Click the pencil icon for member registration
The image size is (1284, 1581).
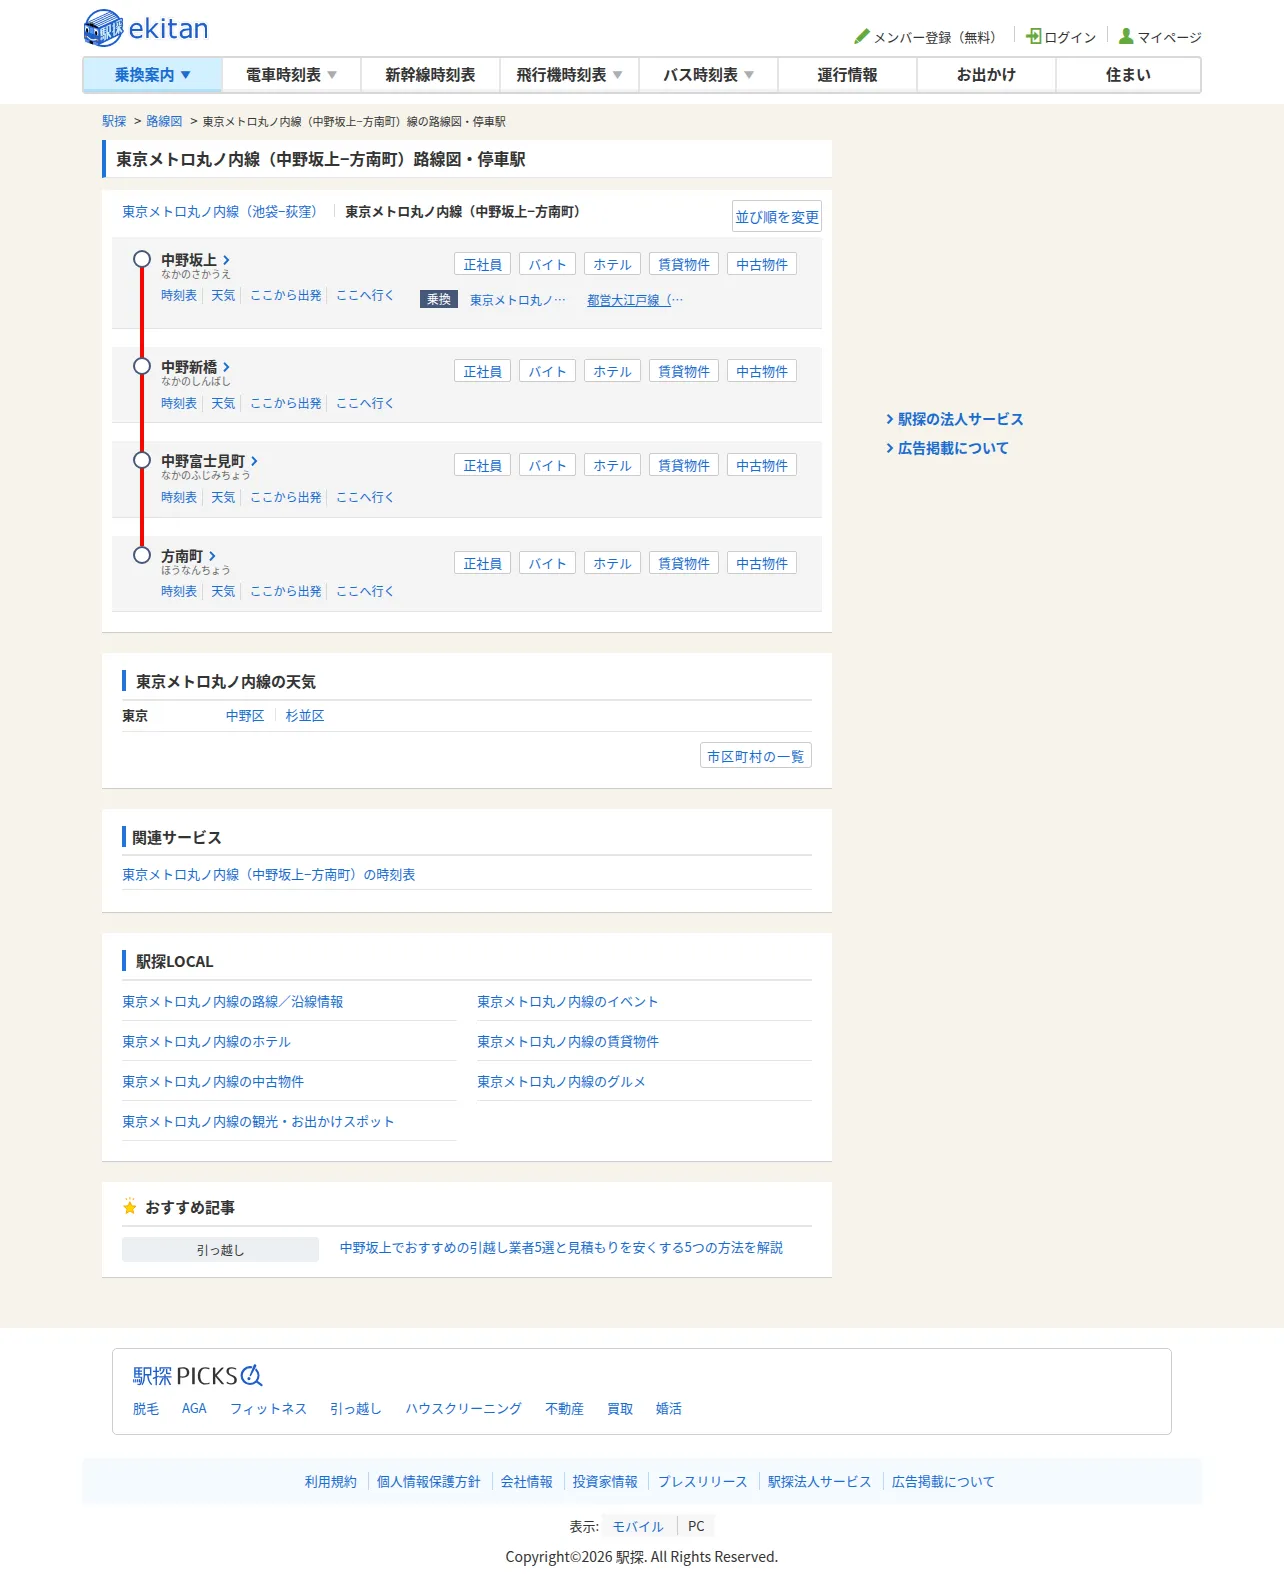point(862,37)
